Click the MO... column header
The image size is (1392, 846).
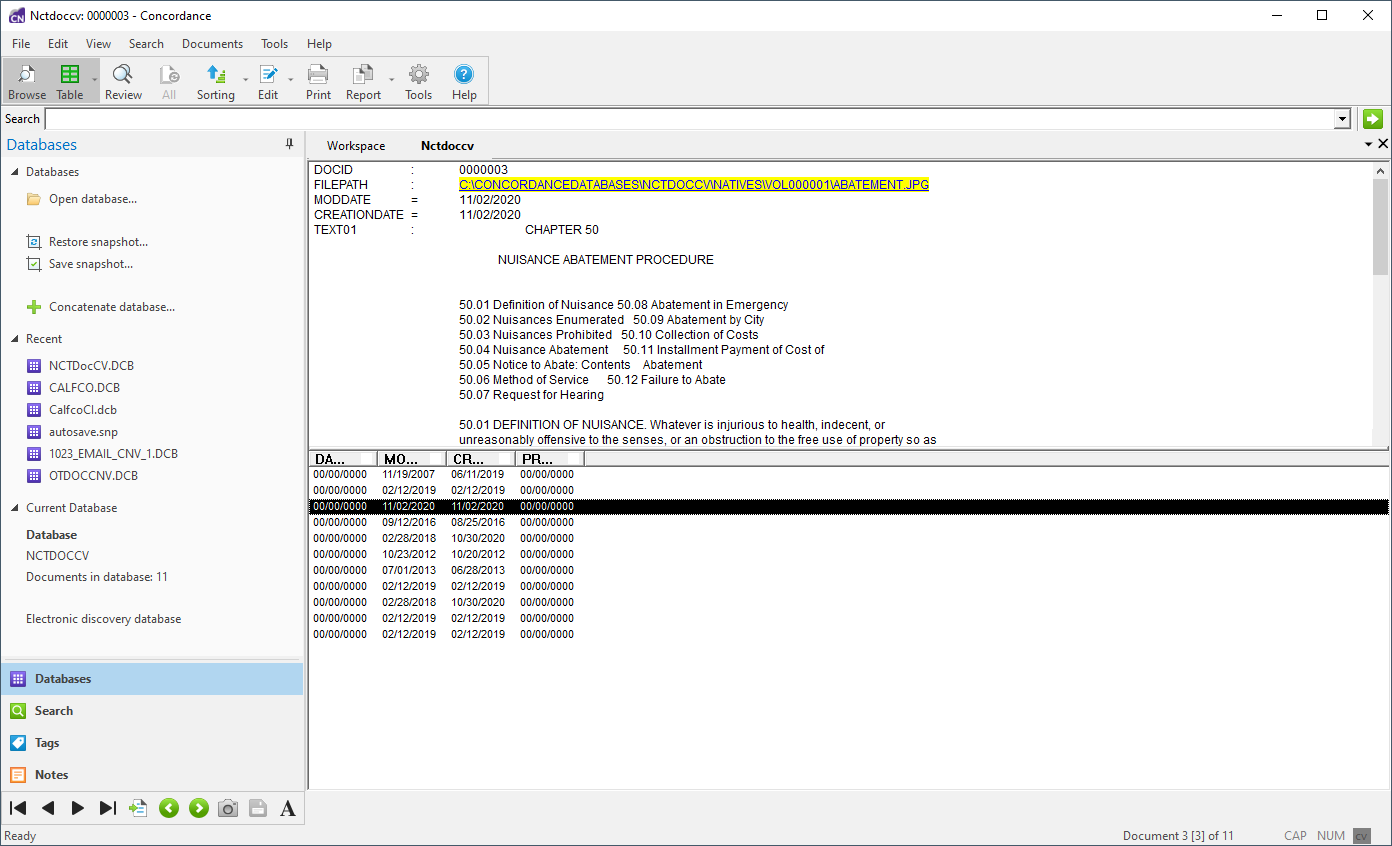pos(410,459)
